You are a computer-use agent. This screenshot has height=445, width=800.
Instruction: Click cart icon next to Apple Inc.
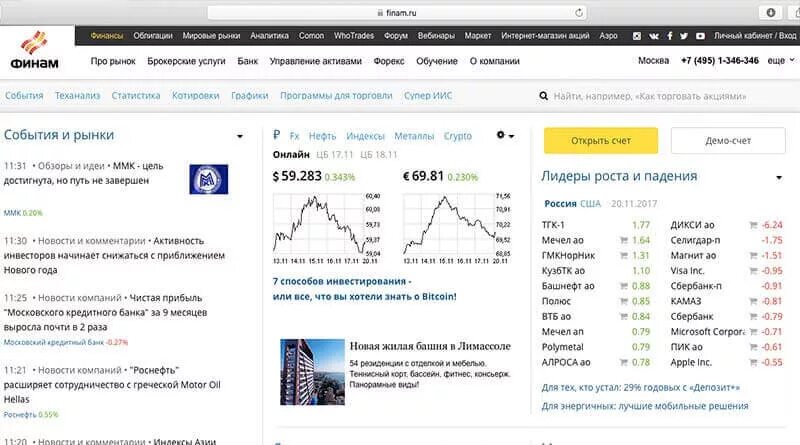[x=753, y=362]
